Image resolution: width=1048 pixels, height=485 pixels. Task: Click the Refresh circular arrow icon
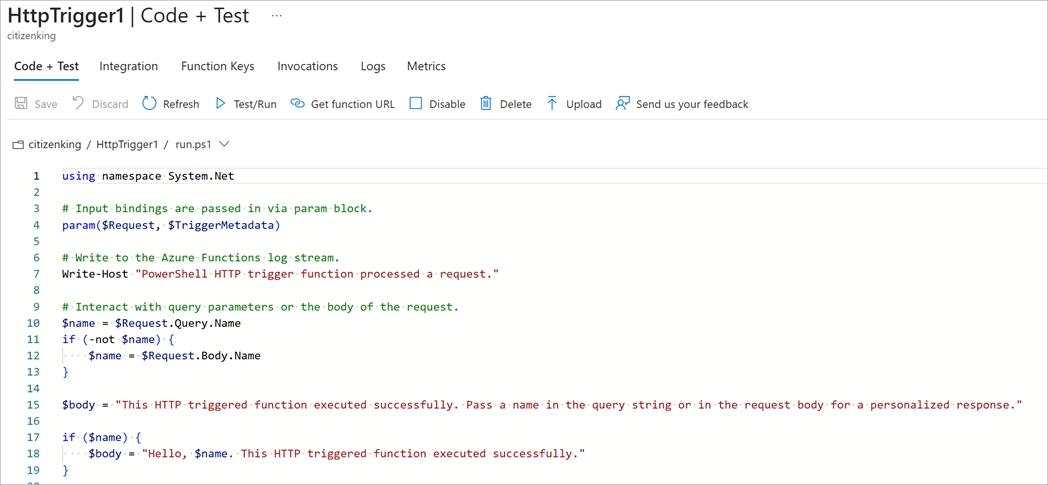click(x=149, y=104)
